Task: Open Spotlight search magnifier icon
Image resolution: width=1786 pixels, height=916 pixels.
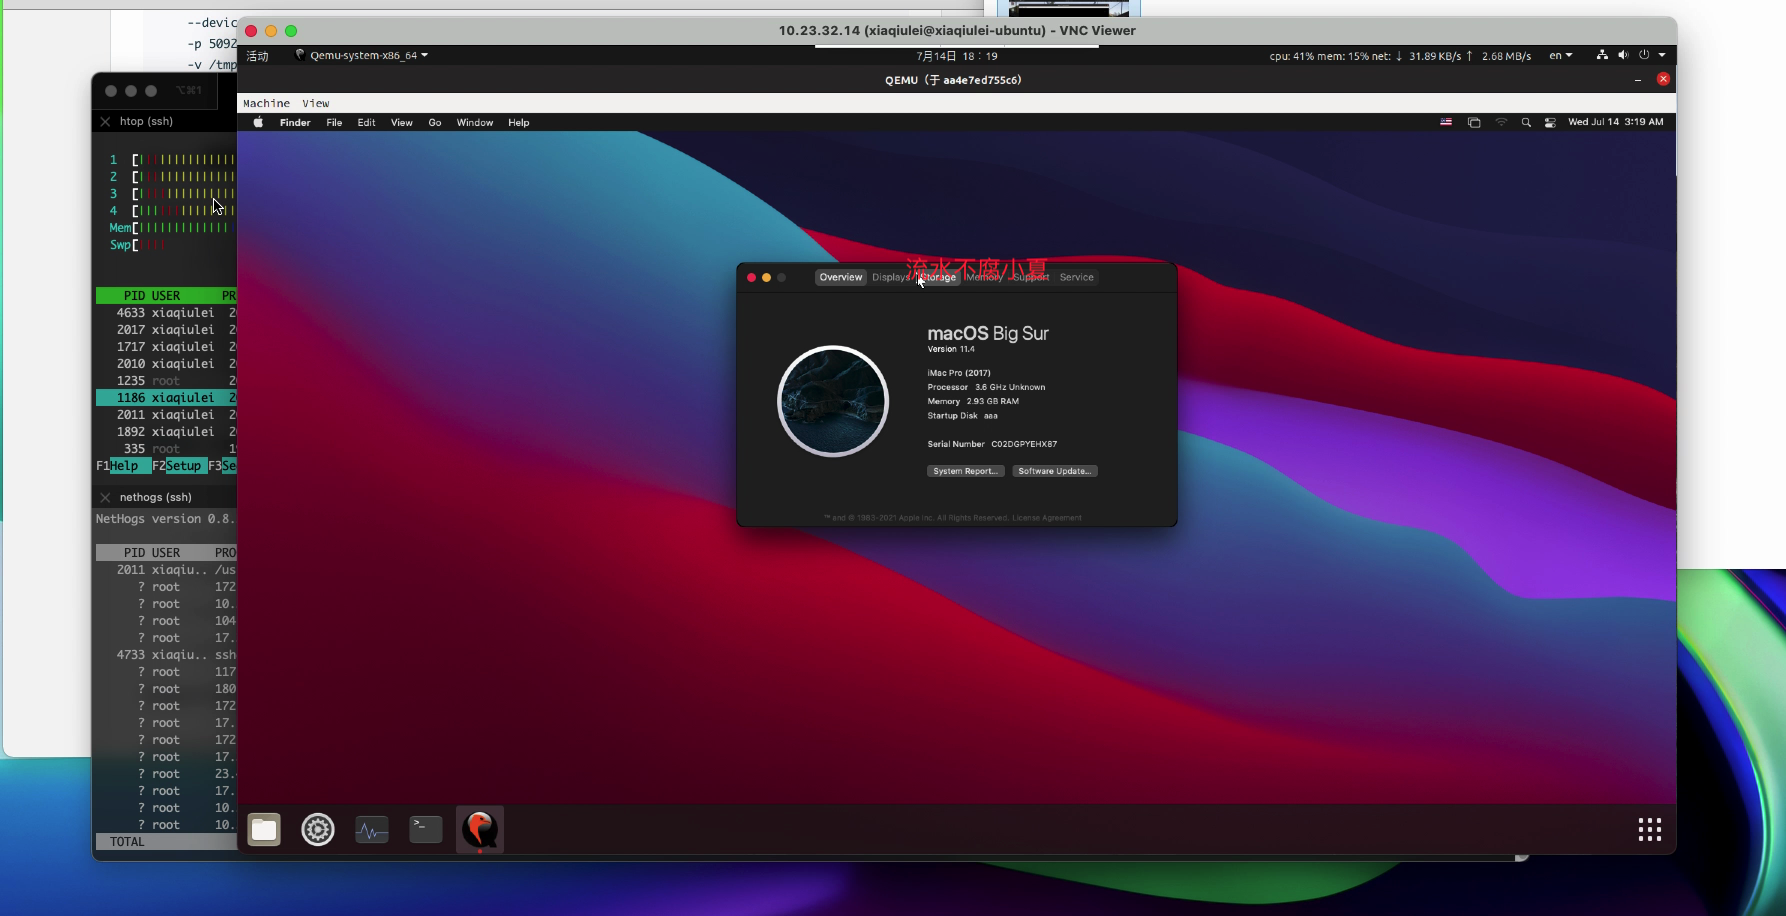Action: [1526, 122]
